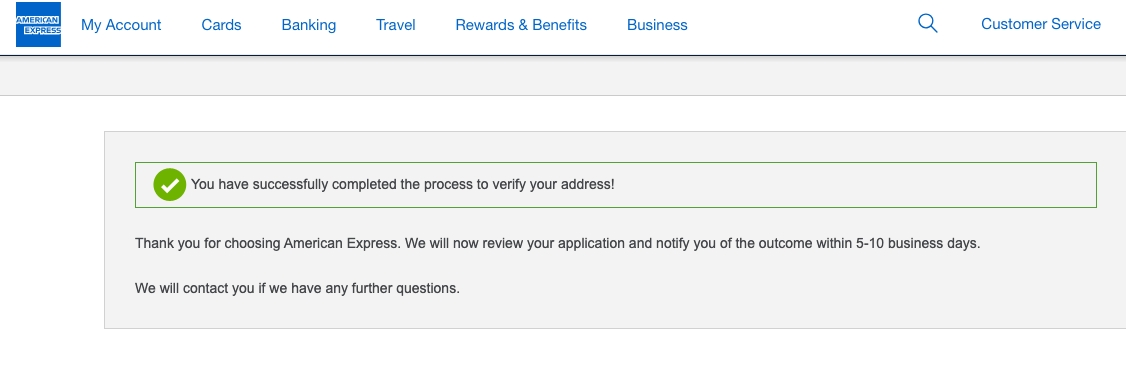Select the Business menu item
Screen dimensions: 1126x371
pos(657,25)
